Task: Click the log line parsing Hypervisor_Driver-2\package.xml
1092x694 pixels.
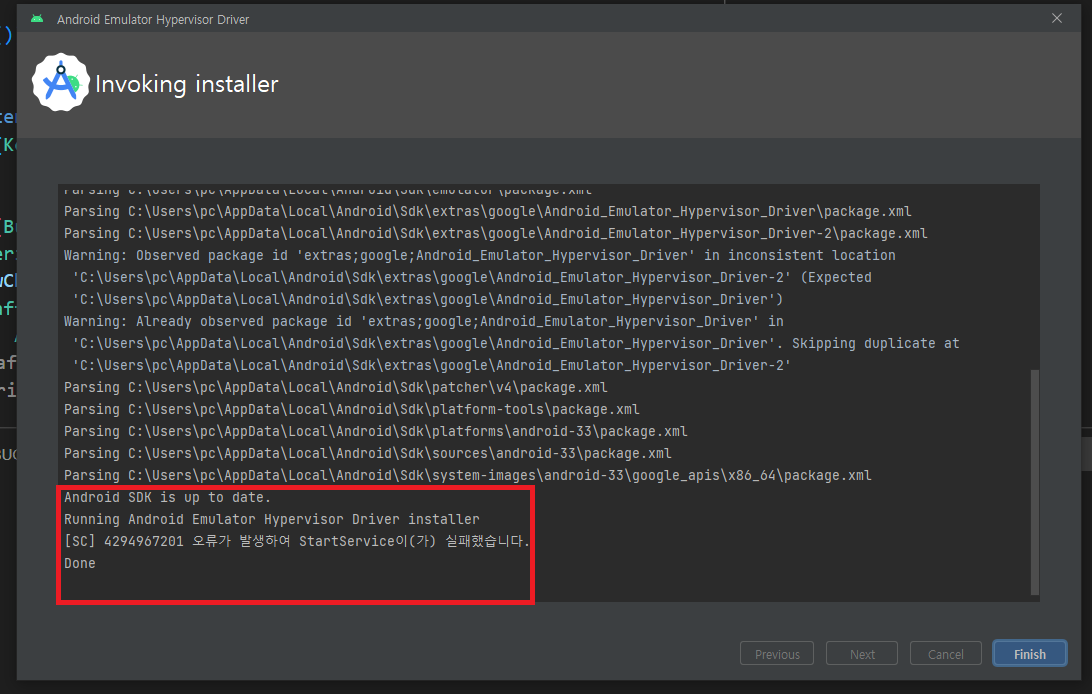Action: 495,233
